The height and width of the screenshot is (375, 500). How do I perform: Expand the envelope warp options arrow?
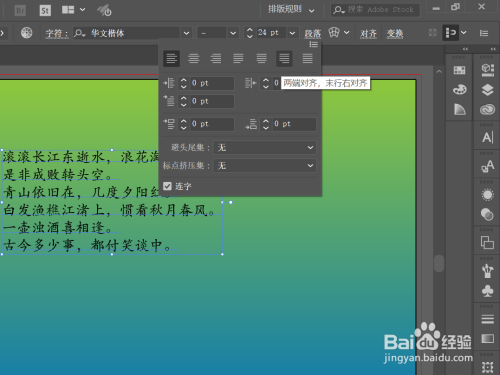click(347, 33)
